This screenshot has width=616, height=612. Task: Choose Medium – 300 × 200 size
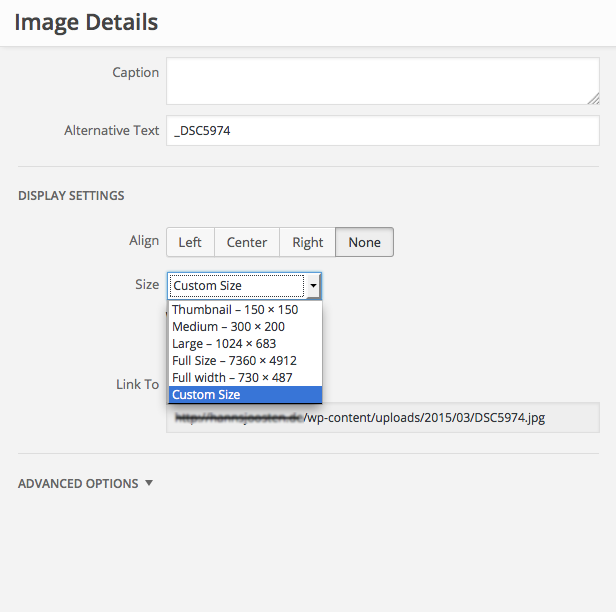point(245,326)
